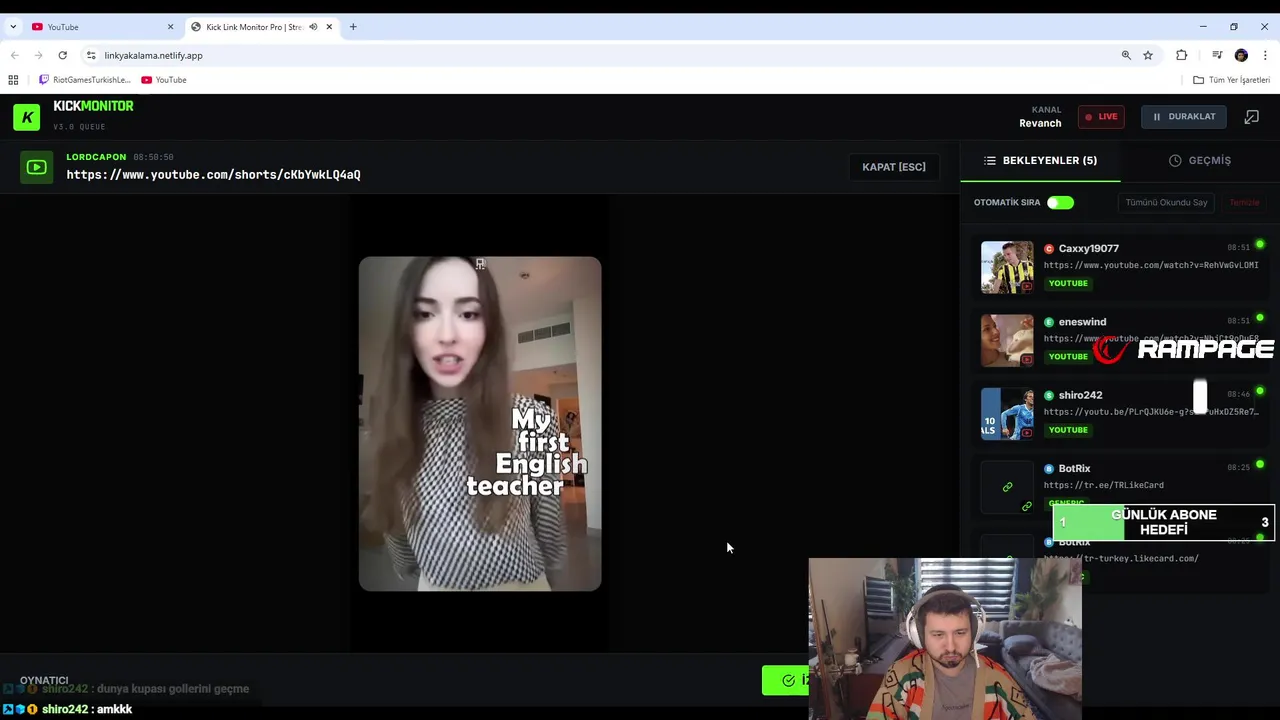Bookmark this page with the star icon
The width and height of the screenshot is (1280, 720).
point(1148,55)
